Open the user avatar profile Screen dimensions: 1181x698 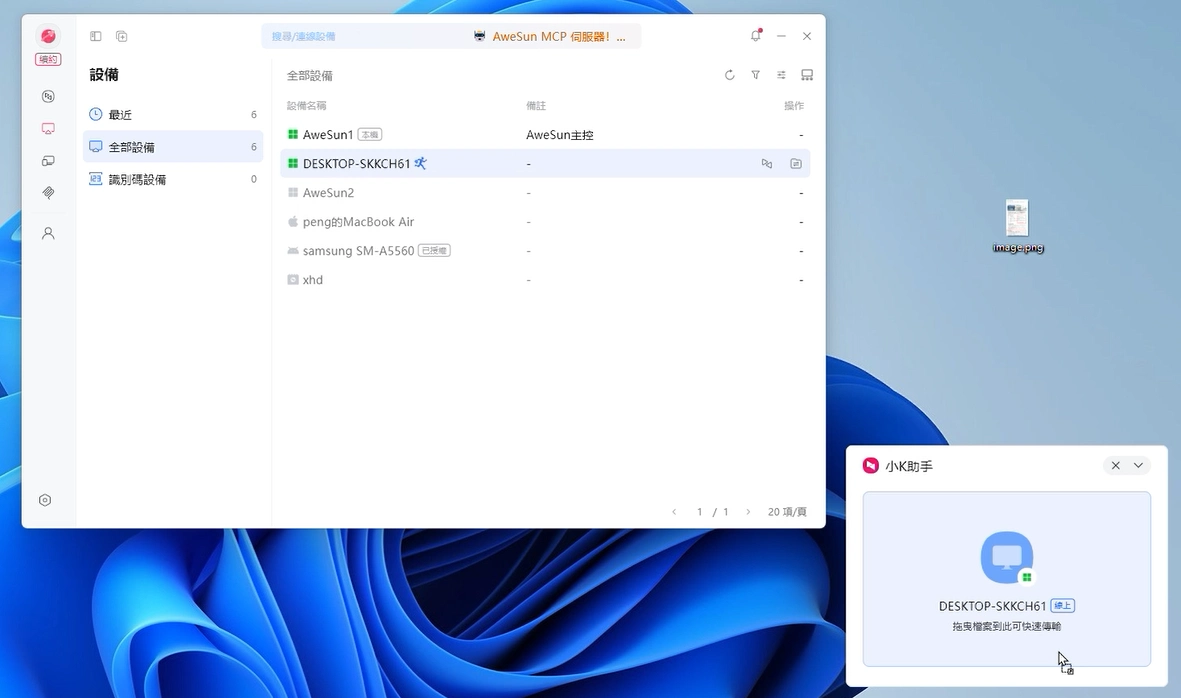tap(48, 35)
